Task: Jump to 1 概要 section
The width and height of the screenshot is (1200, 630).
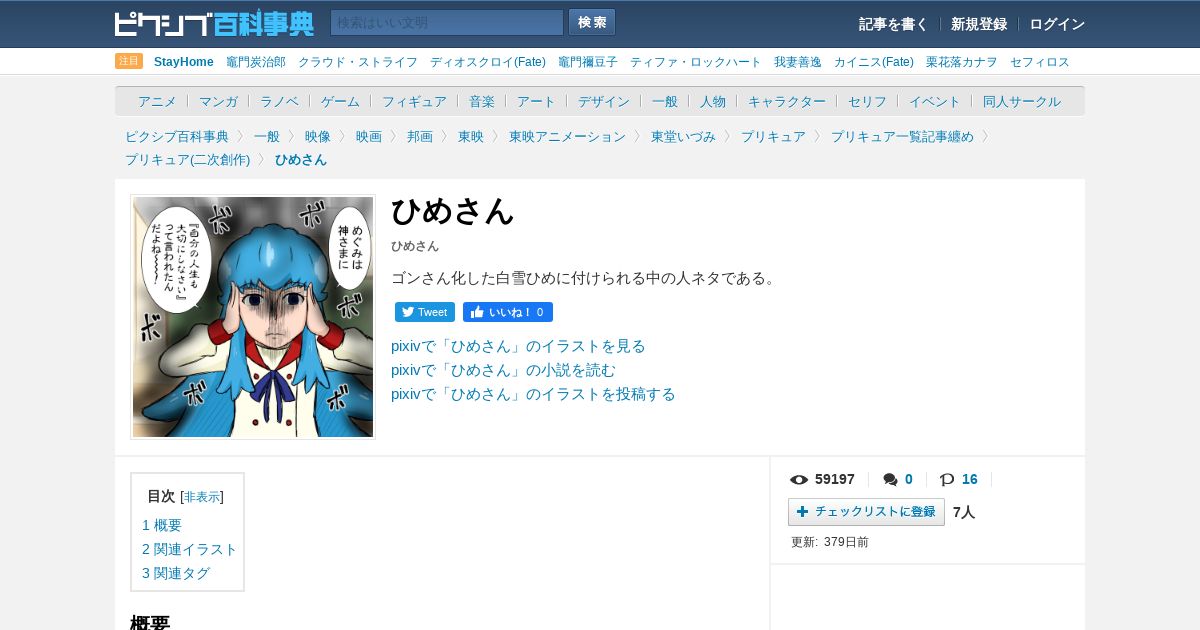Action: coord(162,525)
